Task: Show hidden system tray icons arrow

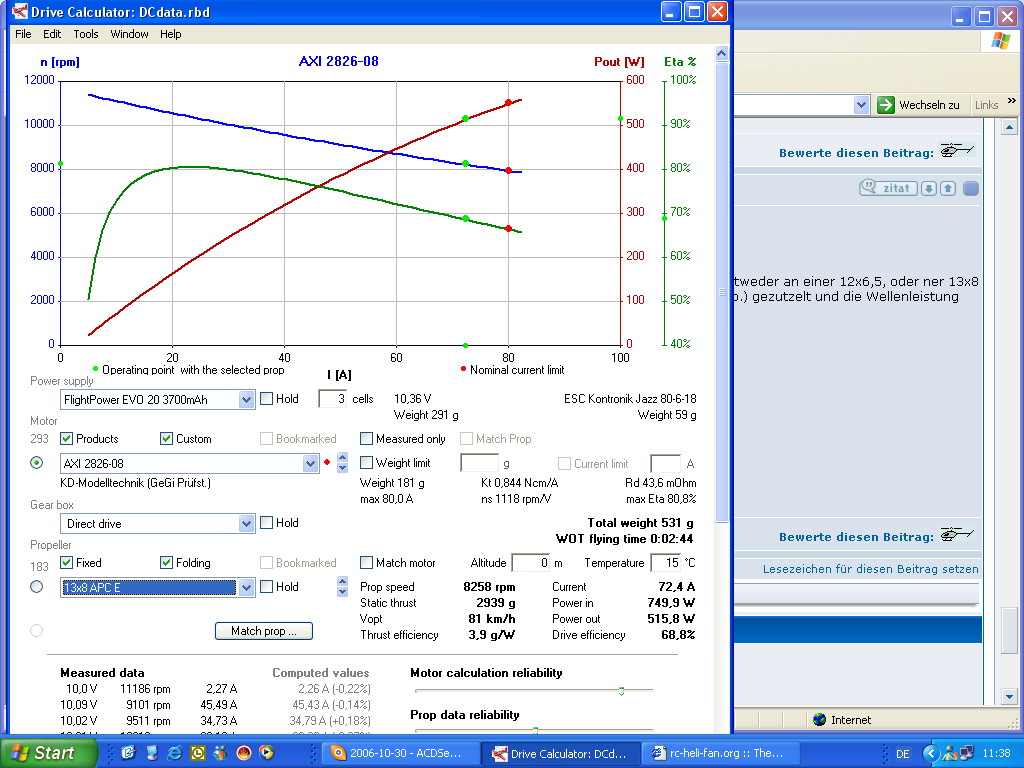Action: [931, 754]
